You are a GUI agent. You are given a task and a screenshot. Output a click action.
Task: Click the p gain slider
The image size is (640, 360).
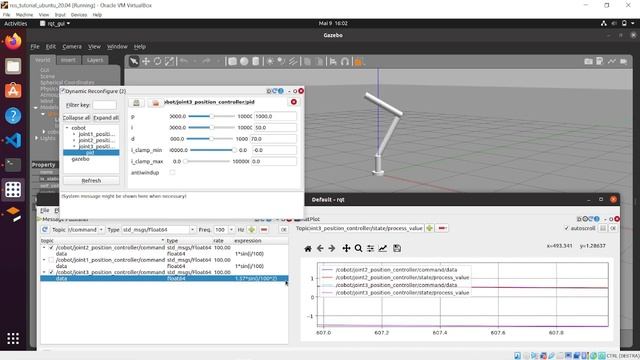[211, 116]
